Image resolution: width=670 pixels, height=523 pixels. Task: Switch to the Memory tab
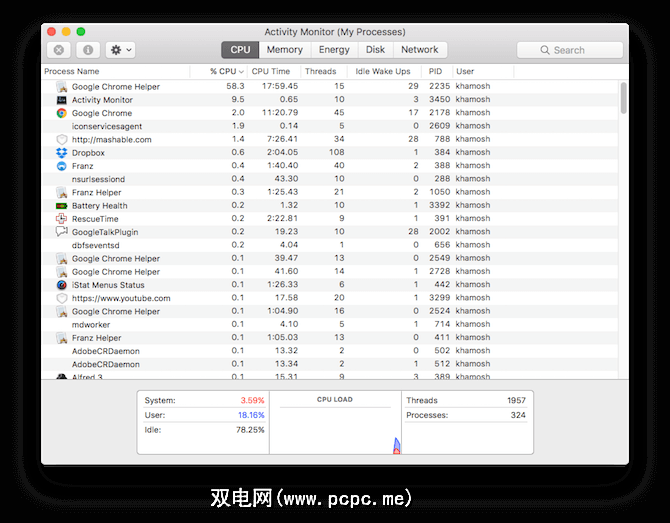click(285, 50)
